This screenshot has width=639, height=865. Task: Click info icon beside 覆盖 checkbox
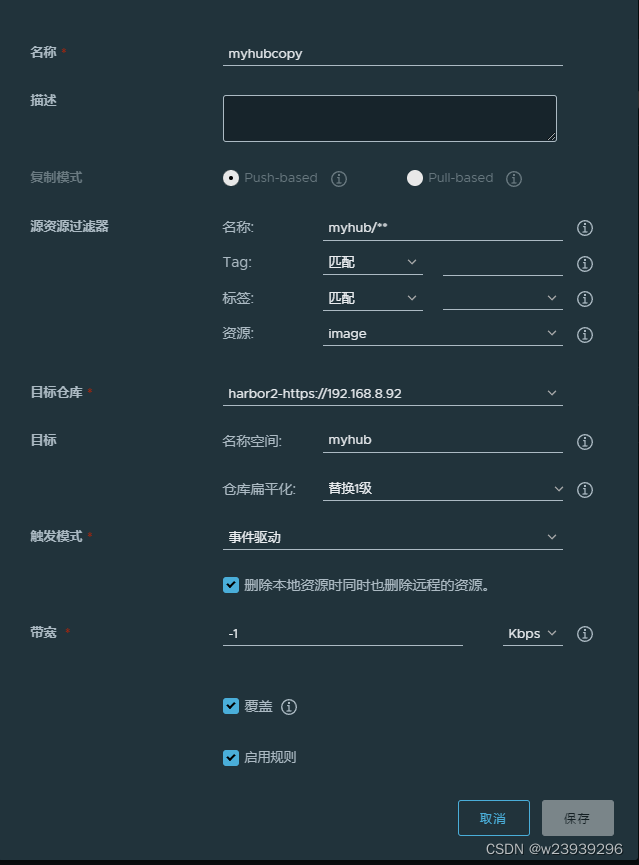pyautogui.click(x=289, y=707)
